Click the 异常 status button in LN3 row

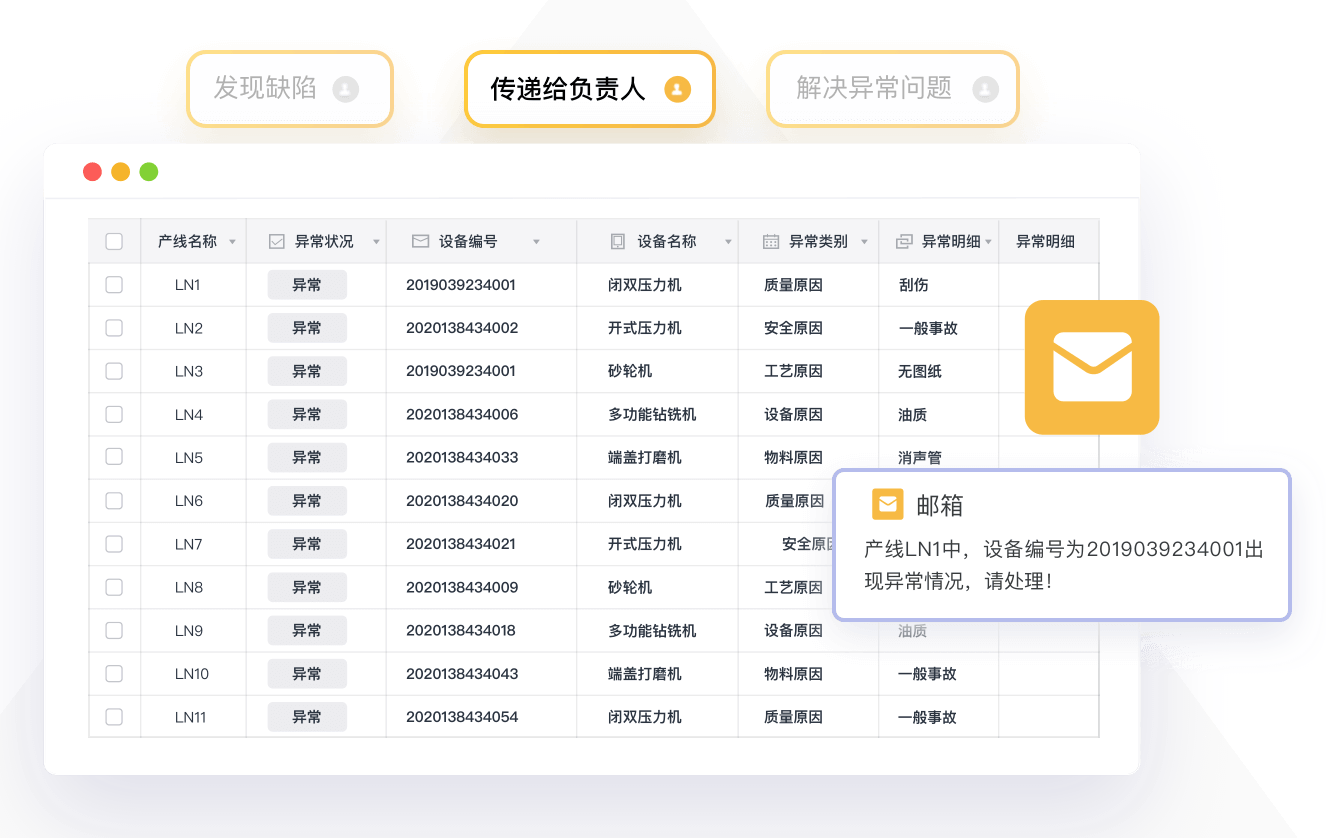tap(307, 371)
